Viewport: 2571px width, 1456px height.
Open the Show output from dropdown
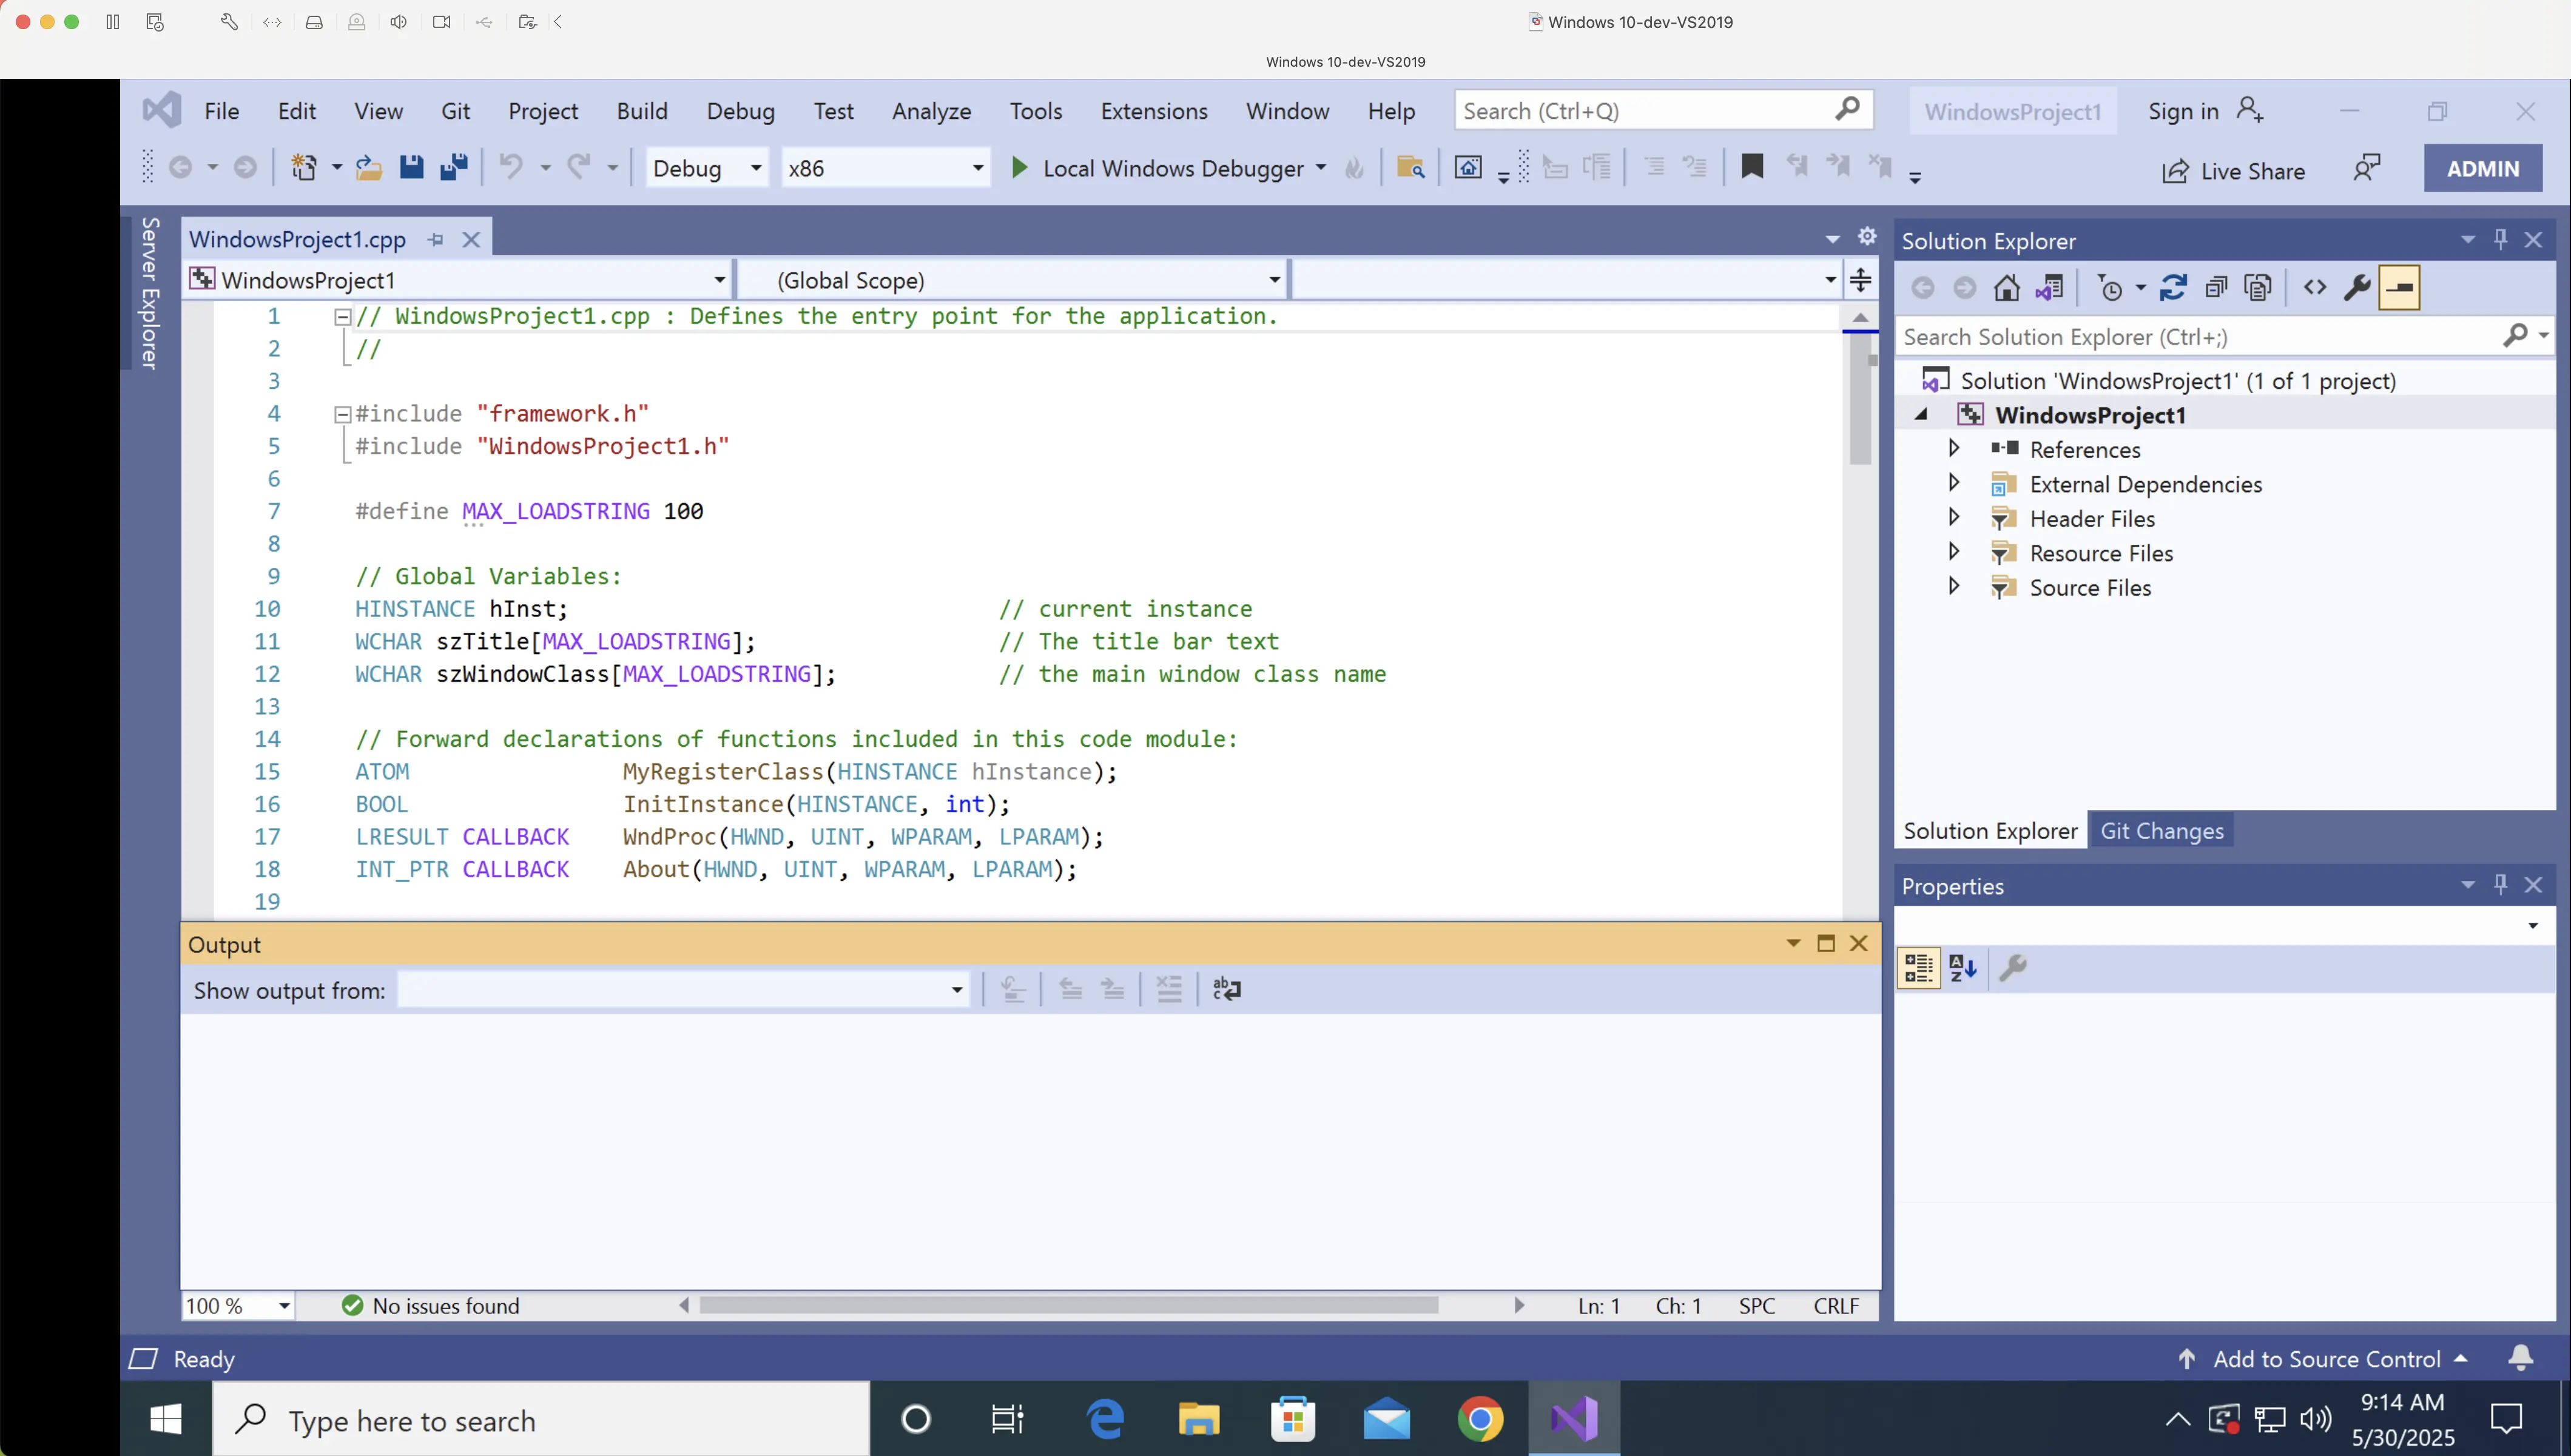point(683,990)
